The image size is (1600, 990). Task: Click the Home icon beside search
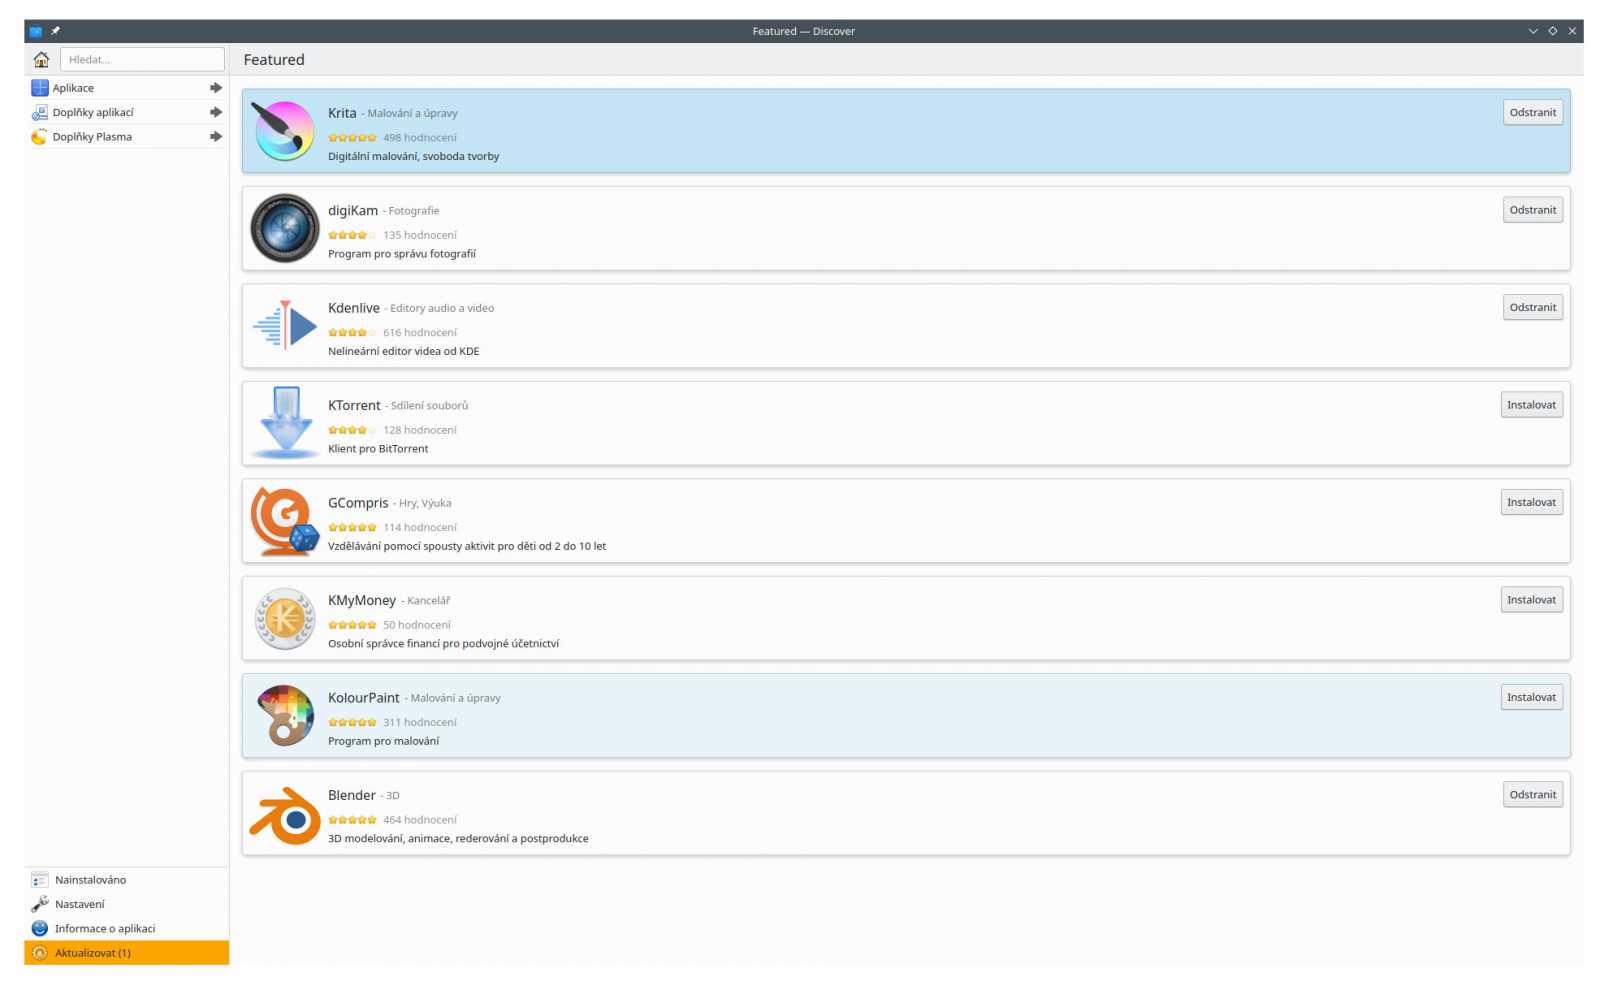[x=42, y=60]
